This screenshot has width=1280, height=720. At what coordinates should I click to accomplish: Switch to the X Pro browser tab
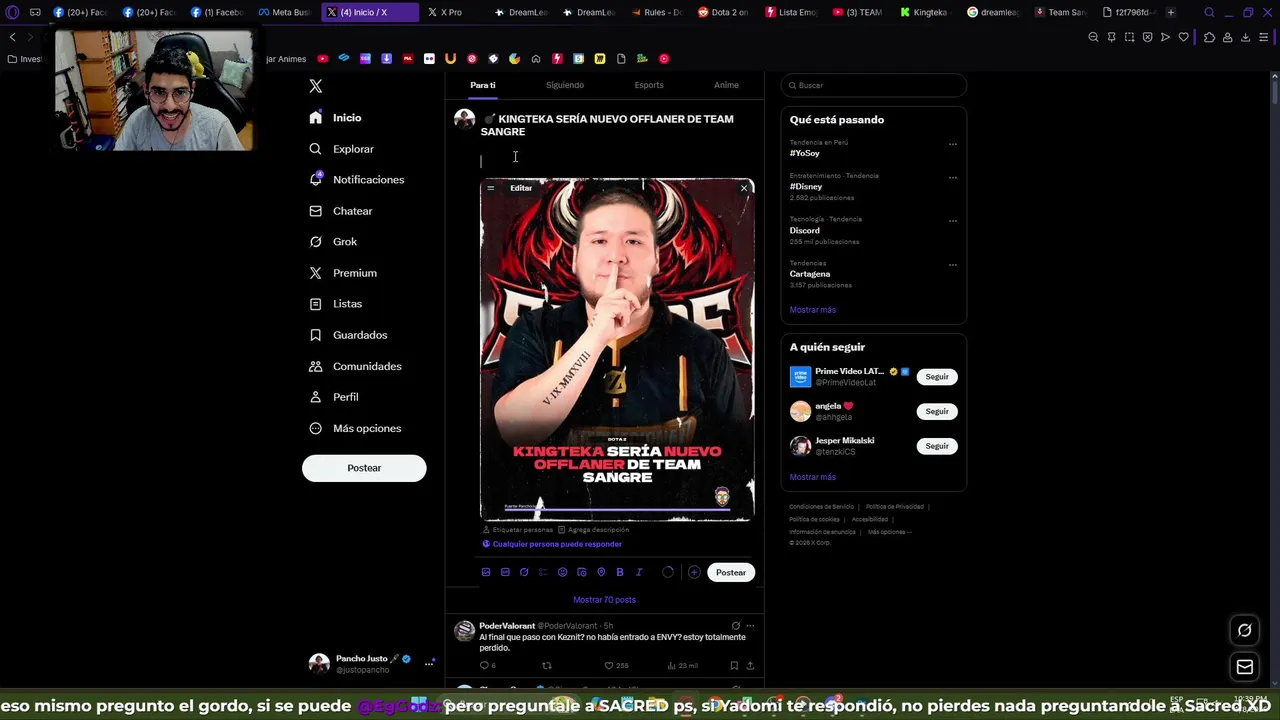tap(445, 12)
